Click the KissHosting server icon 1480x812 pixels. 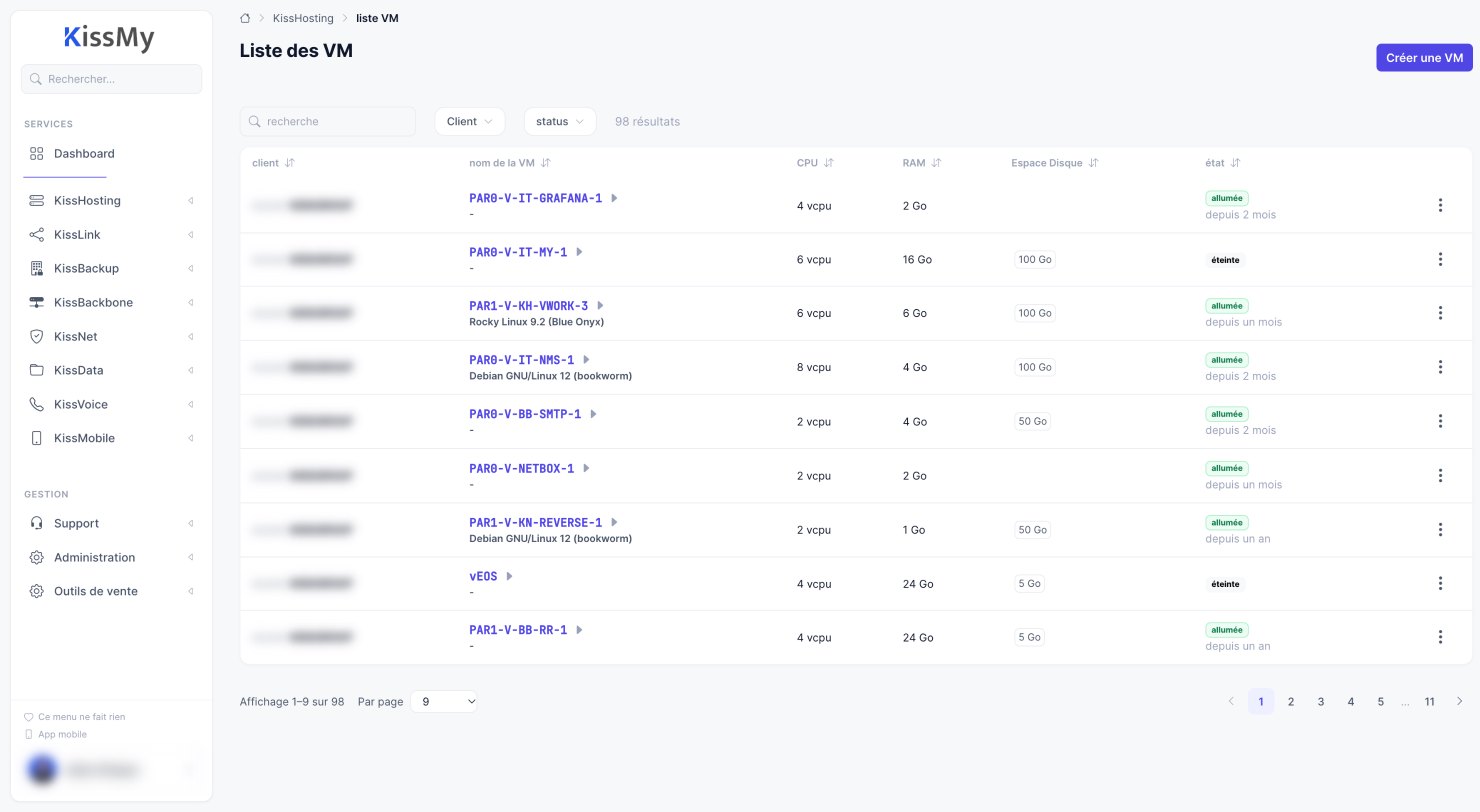click(37, 201)
